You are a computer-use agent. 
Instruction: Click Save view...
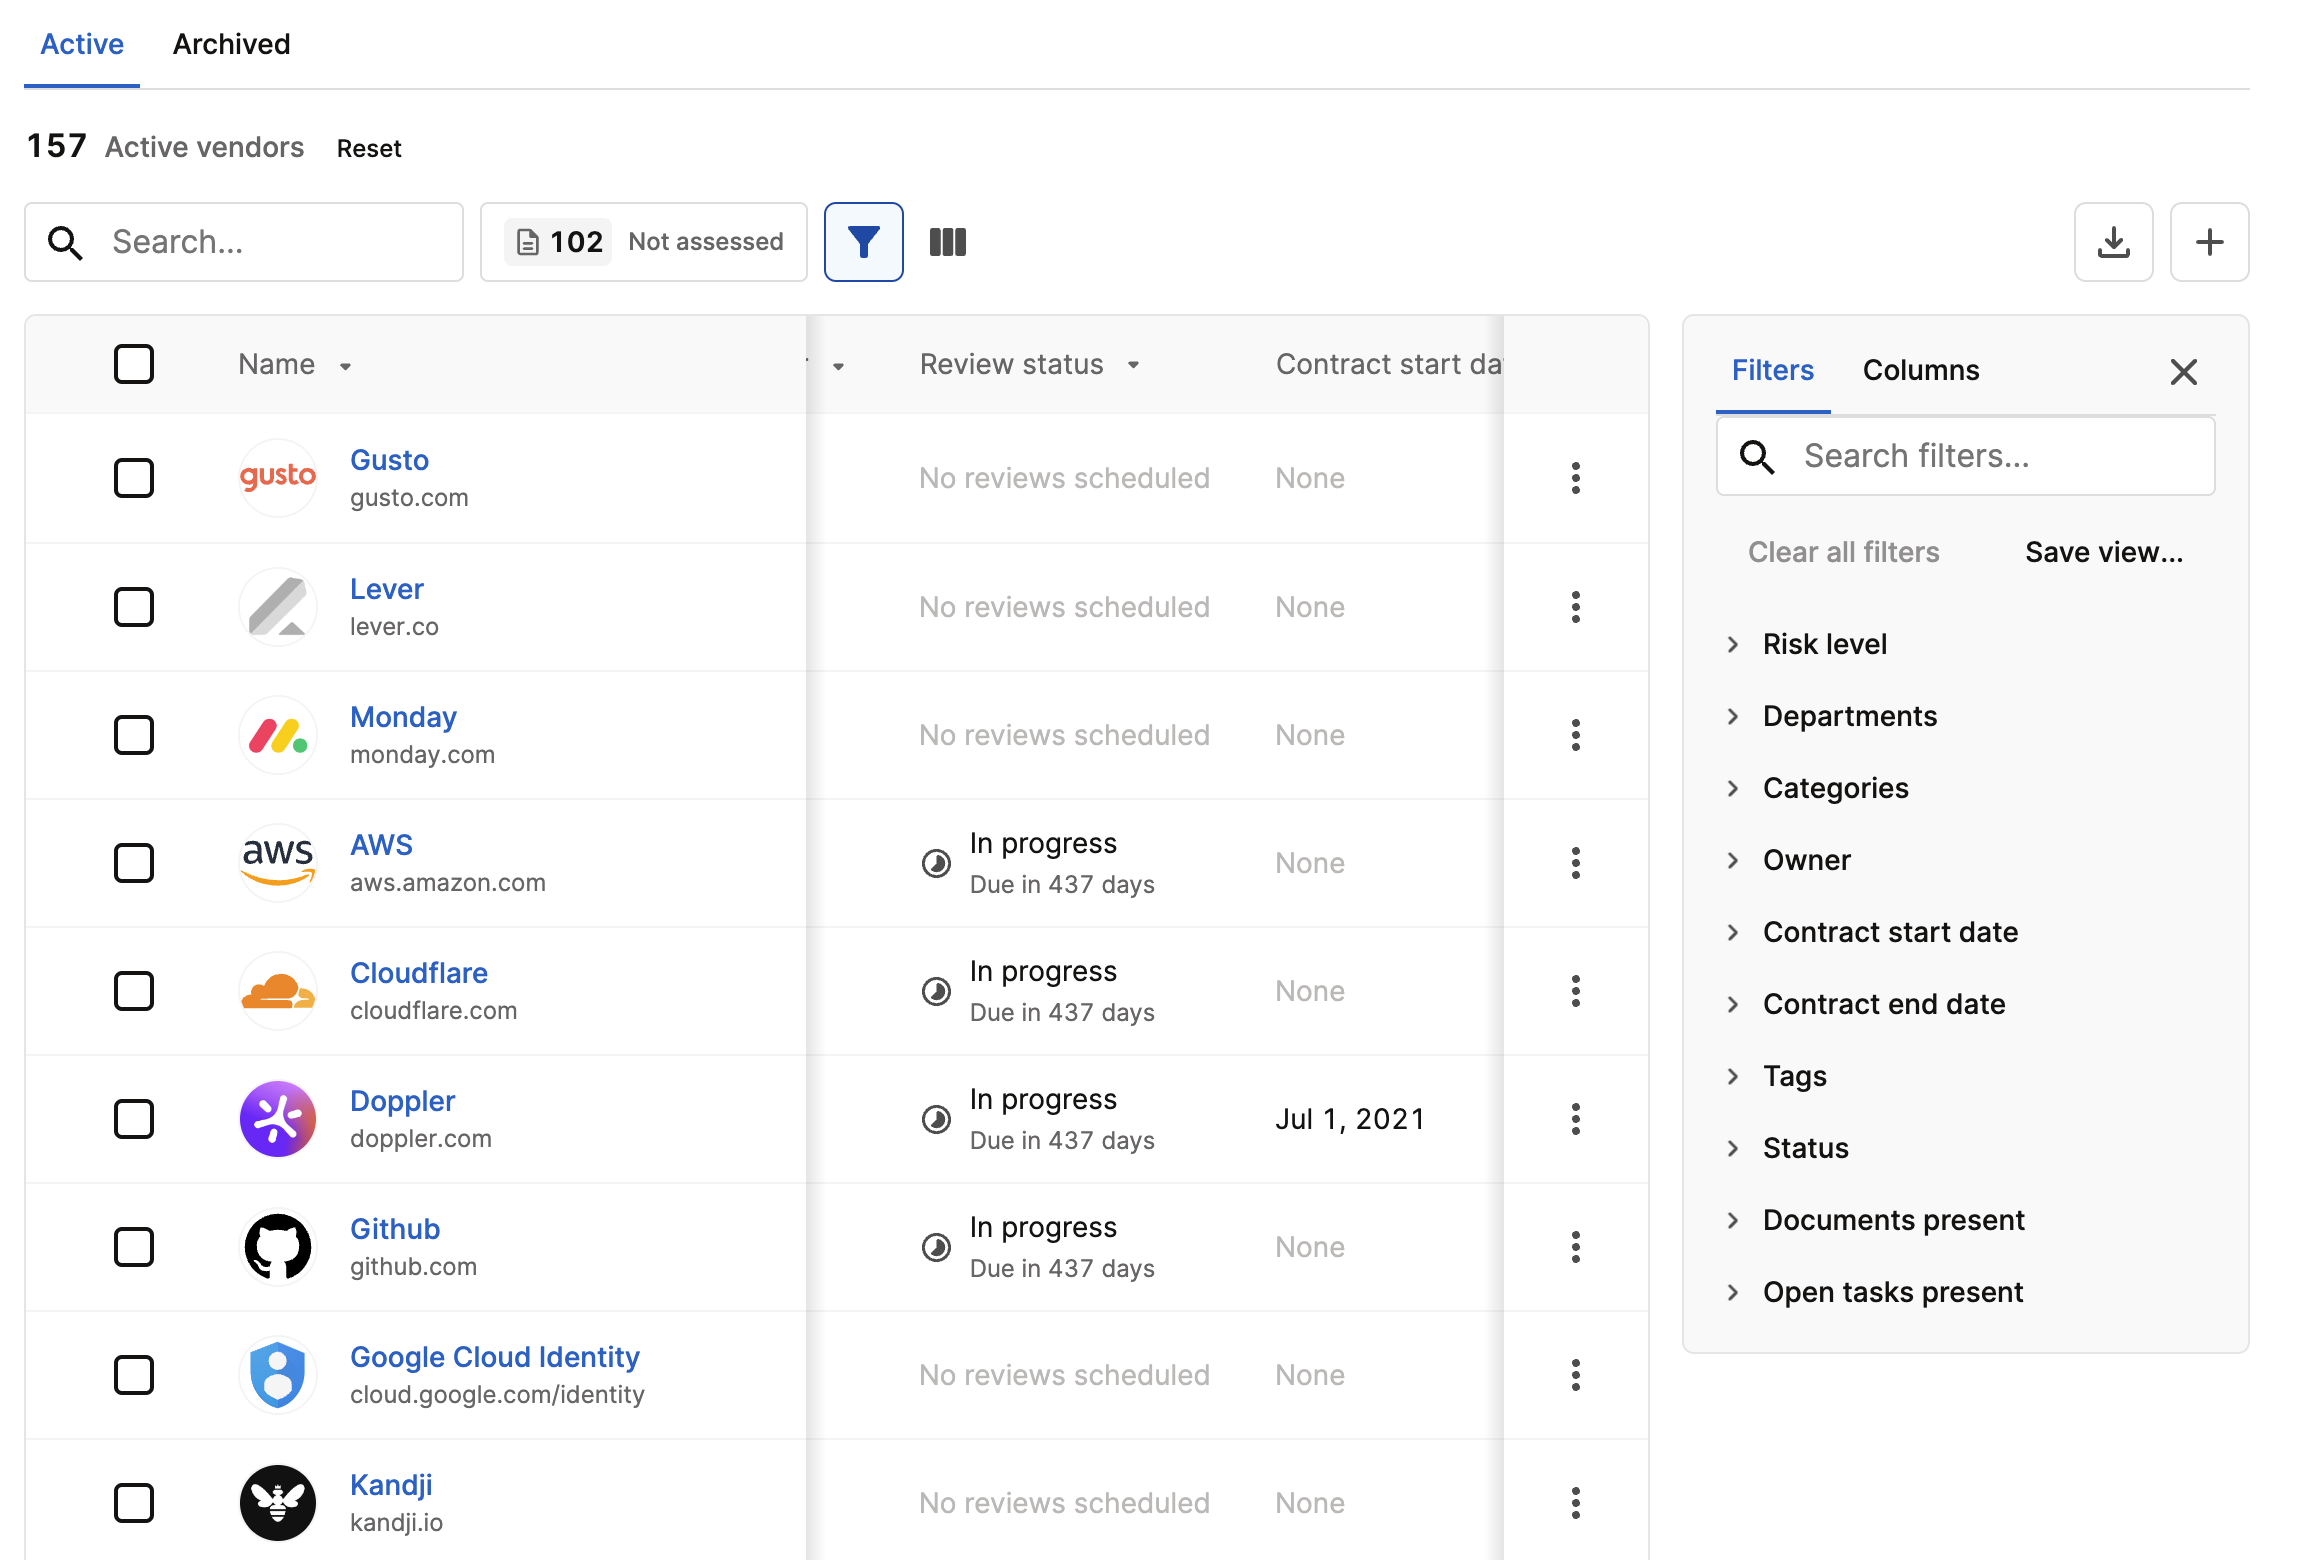point(2103,552)
